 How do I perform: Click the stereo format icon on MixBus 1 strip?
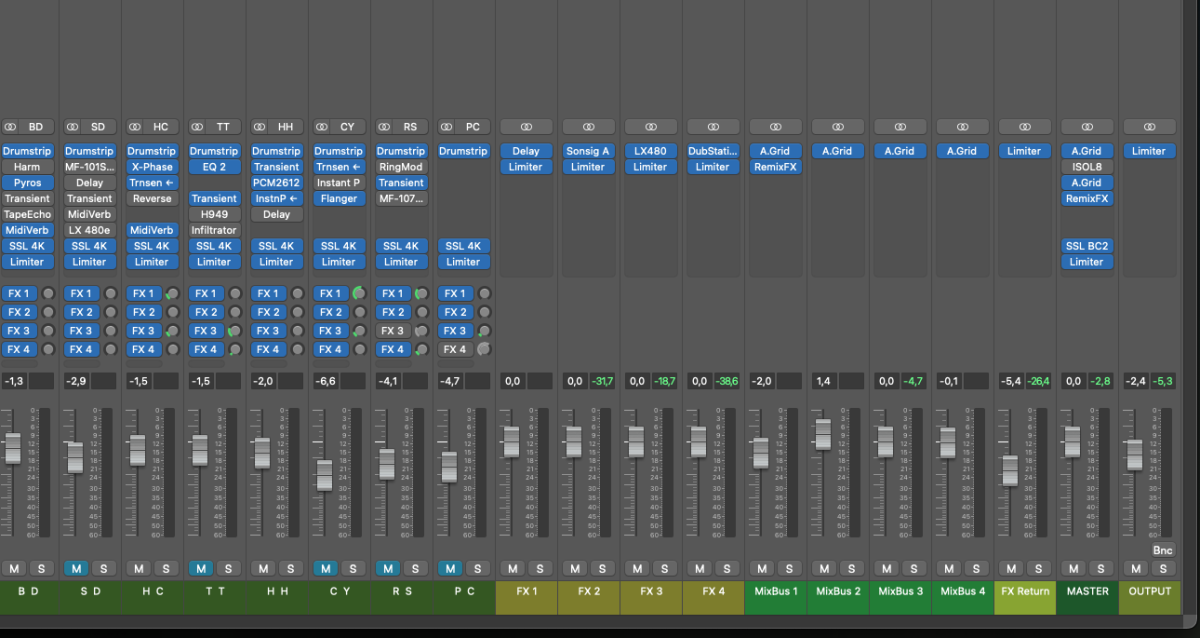point(775,127)
